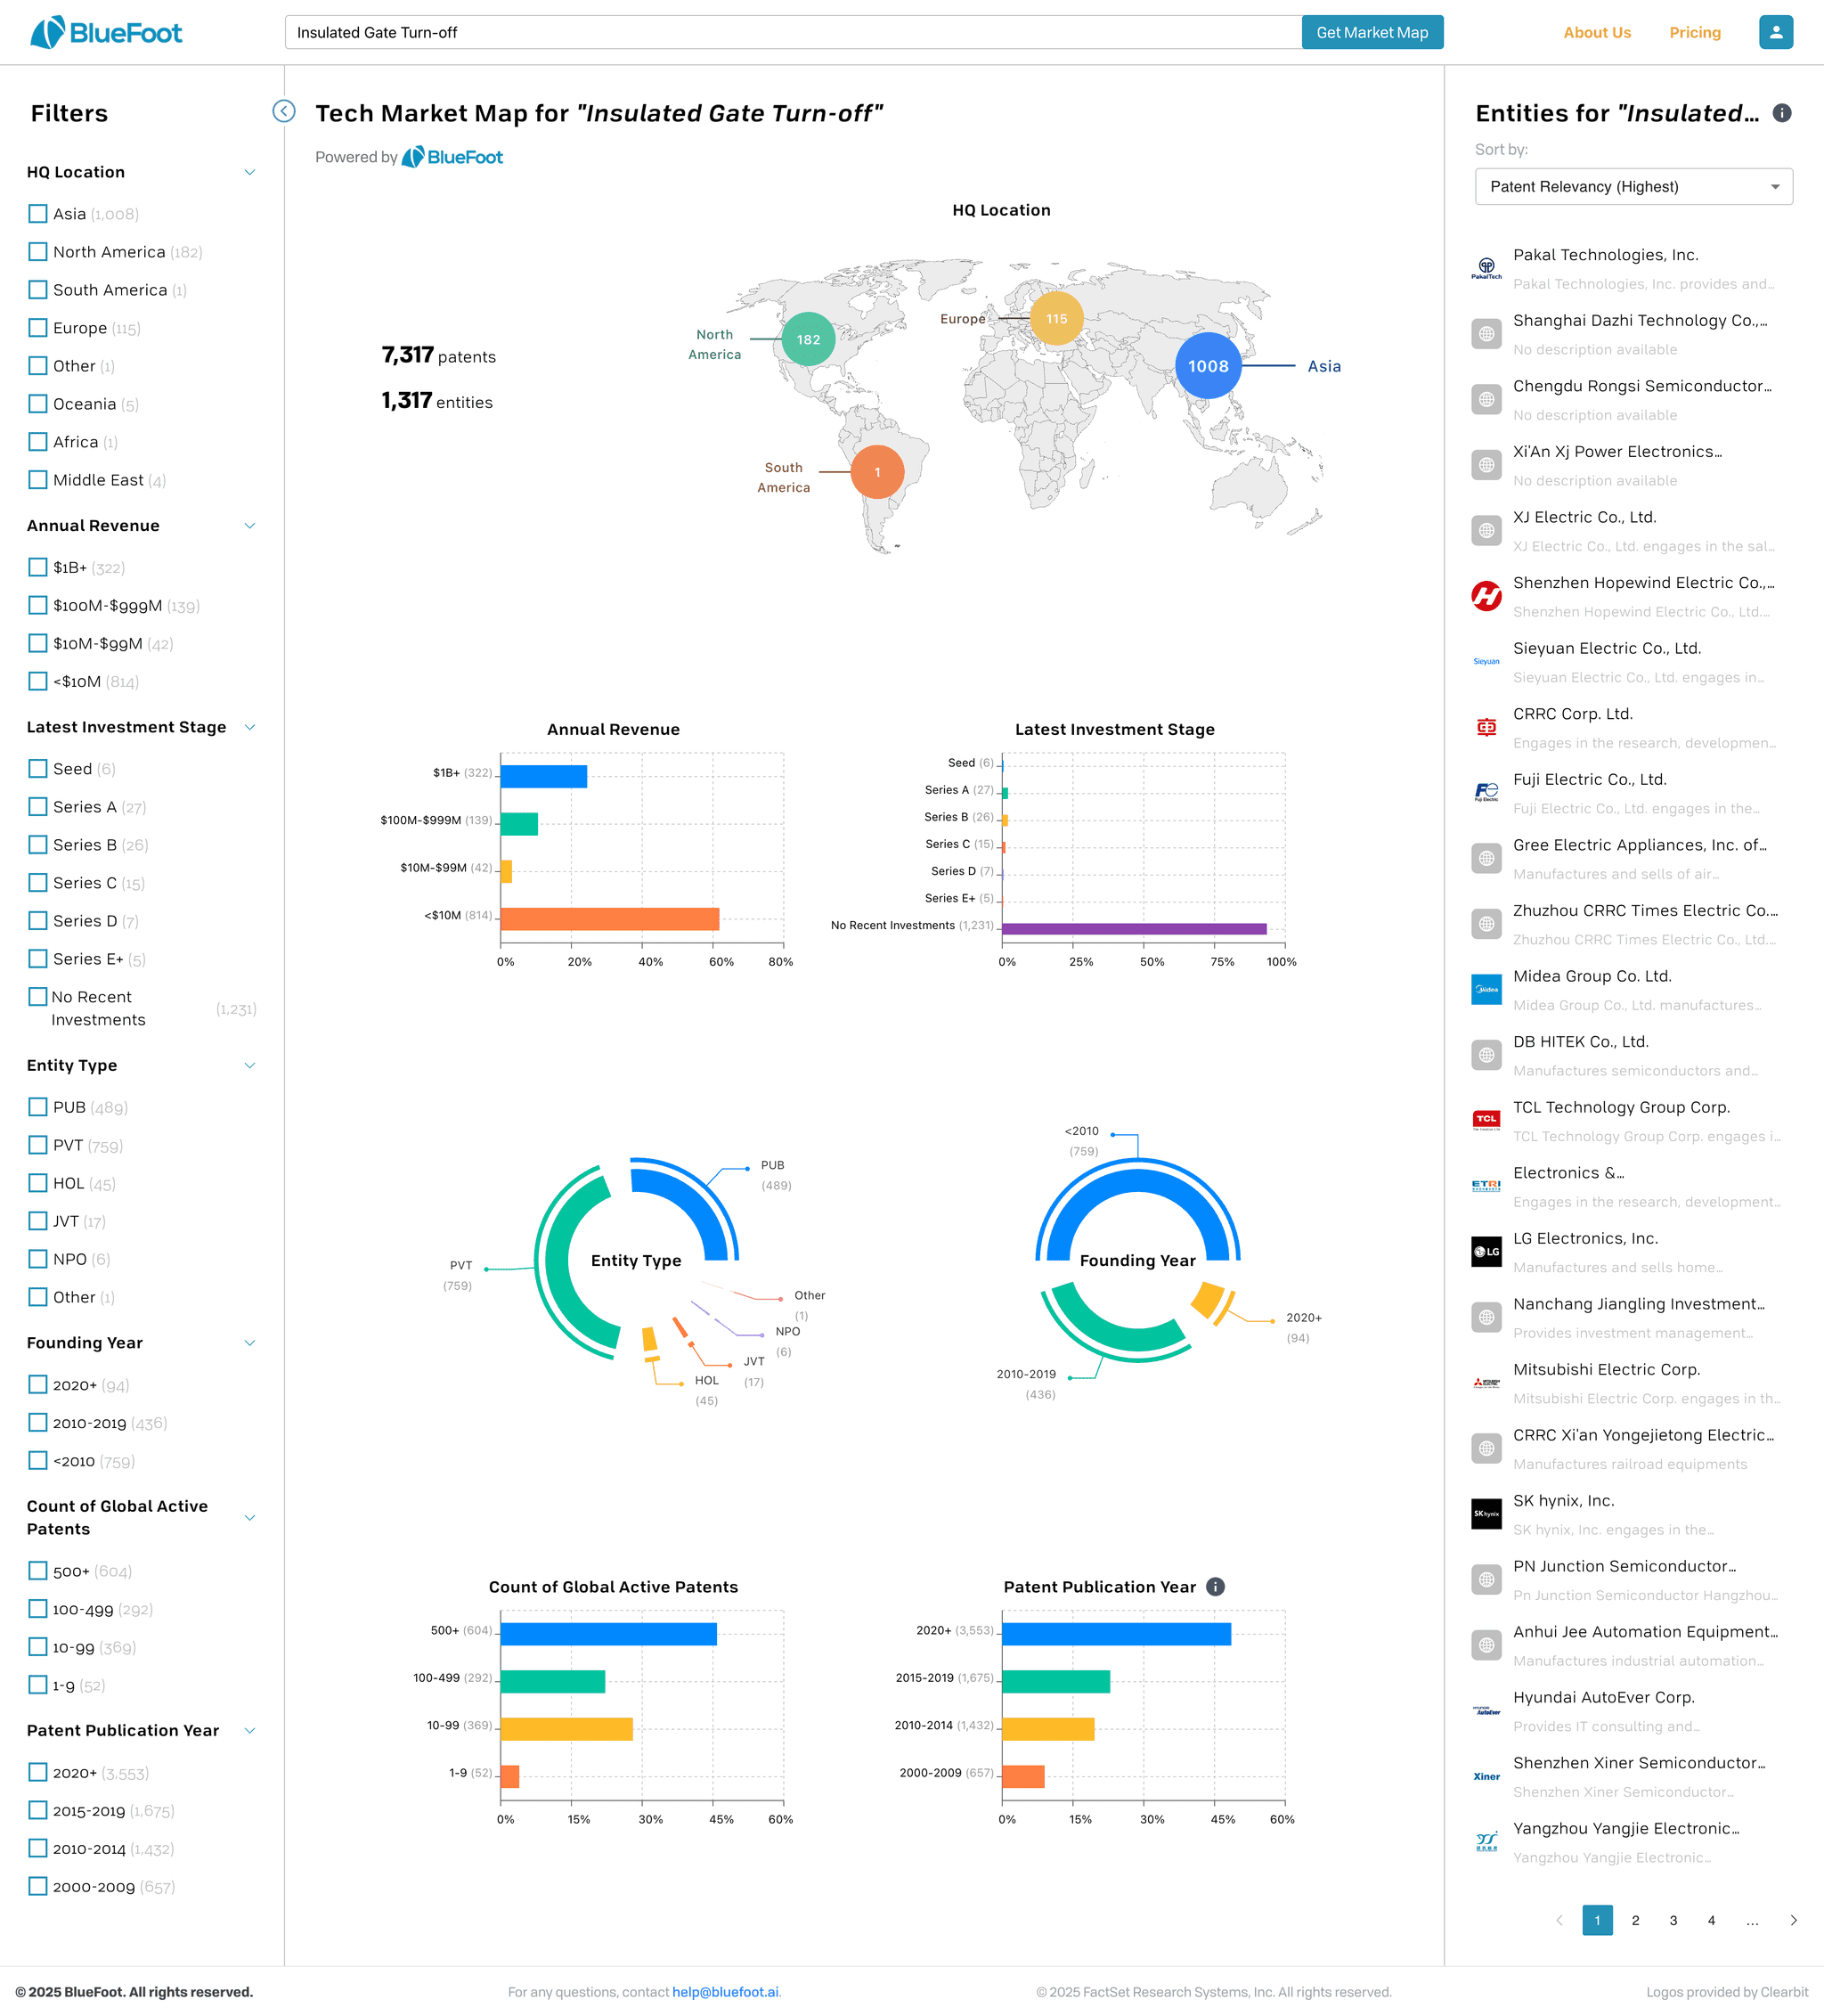Click the blue Asia 1008 map bubble
Image resolution: width=1824 pixels, height=2016 pixels.
pyautogui.click(x=1208, y=366)
